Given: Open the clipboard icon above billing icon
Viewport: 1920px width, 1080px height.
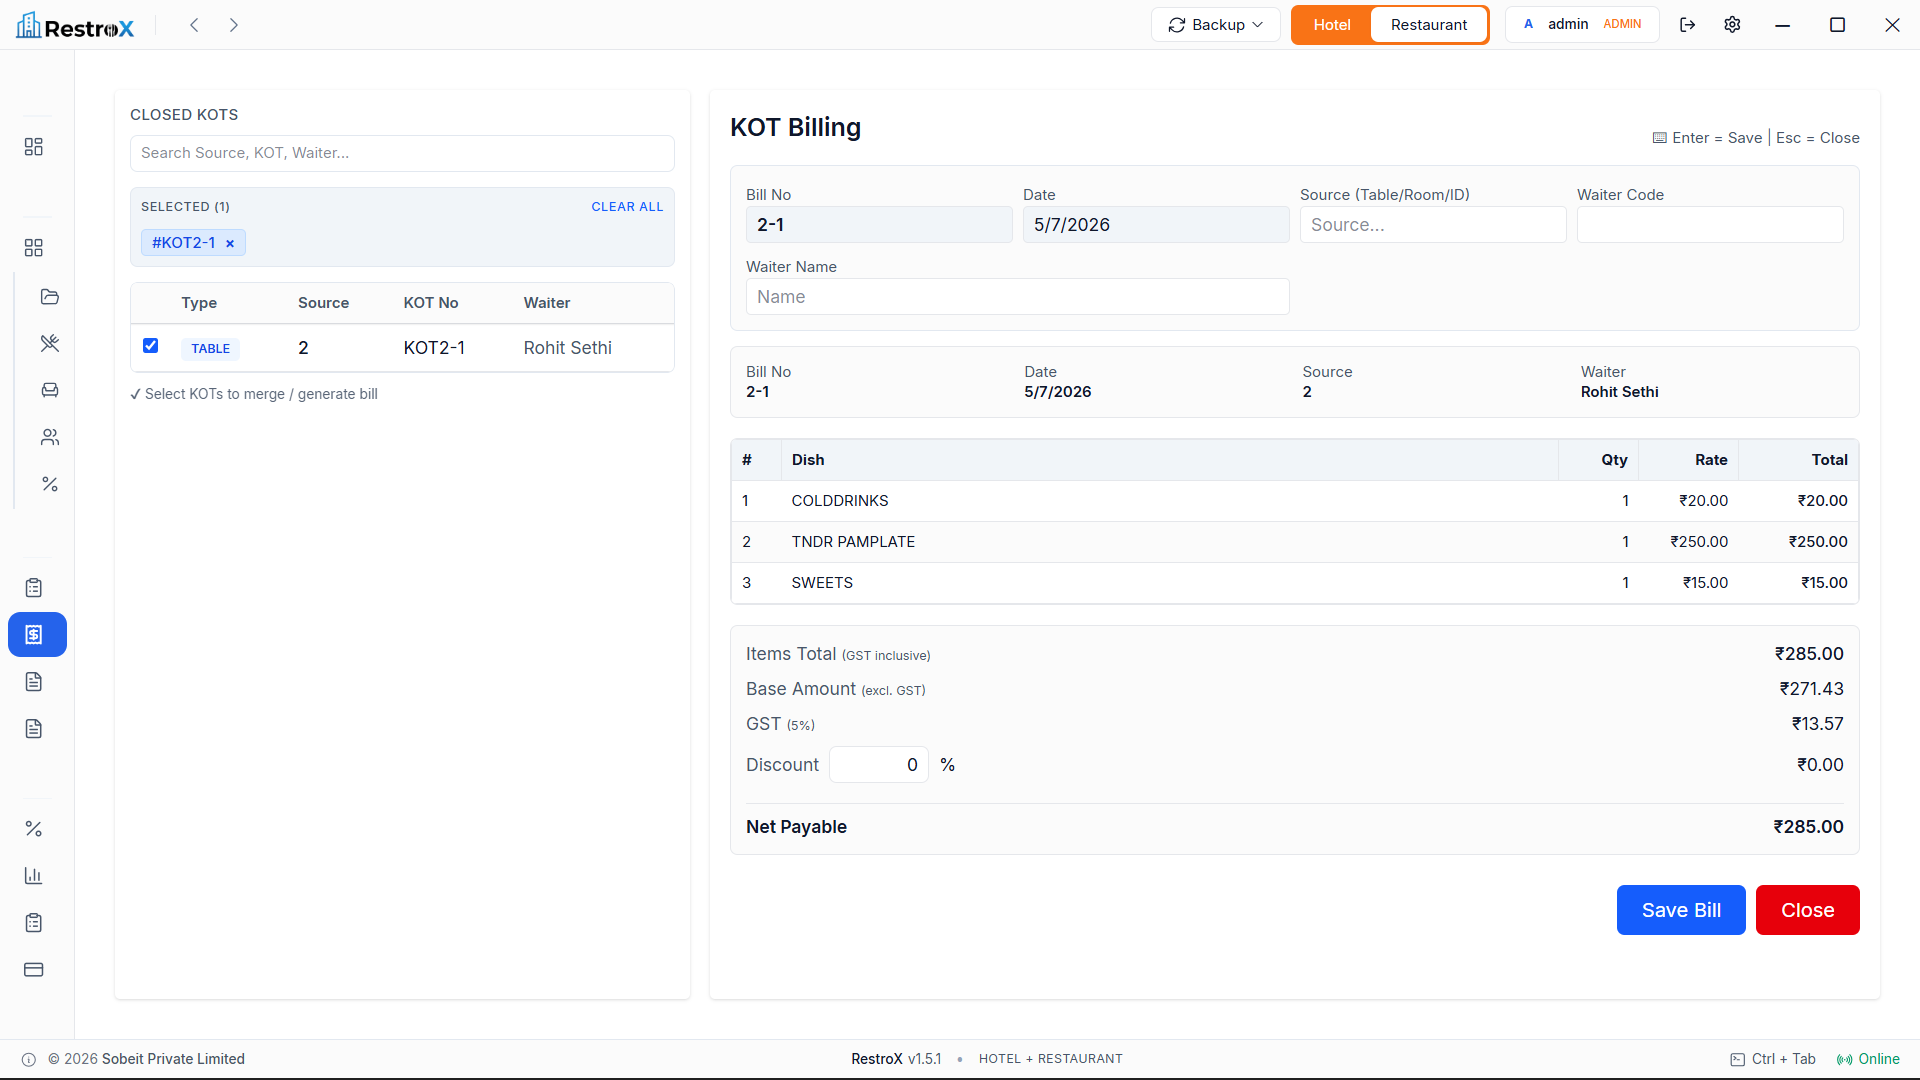Looking at the screenshot, I should (x=34, y=588).
